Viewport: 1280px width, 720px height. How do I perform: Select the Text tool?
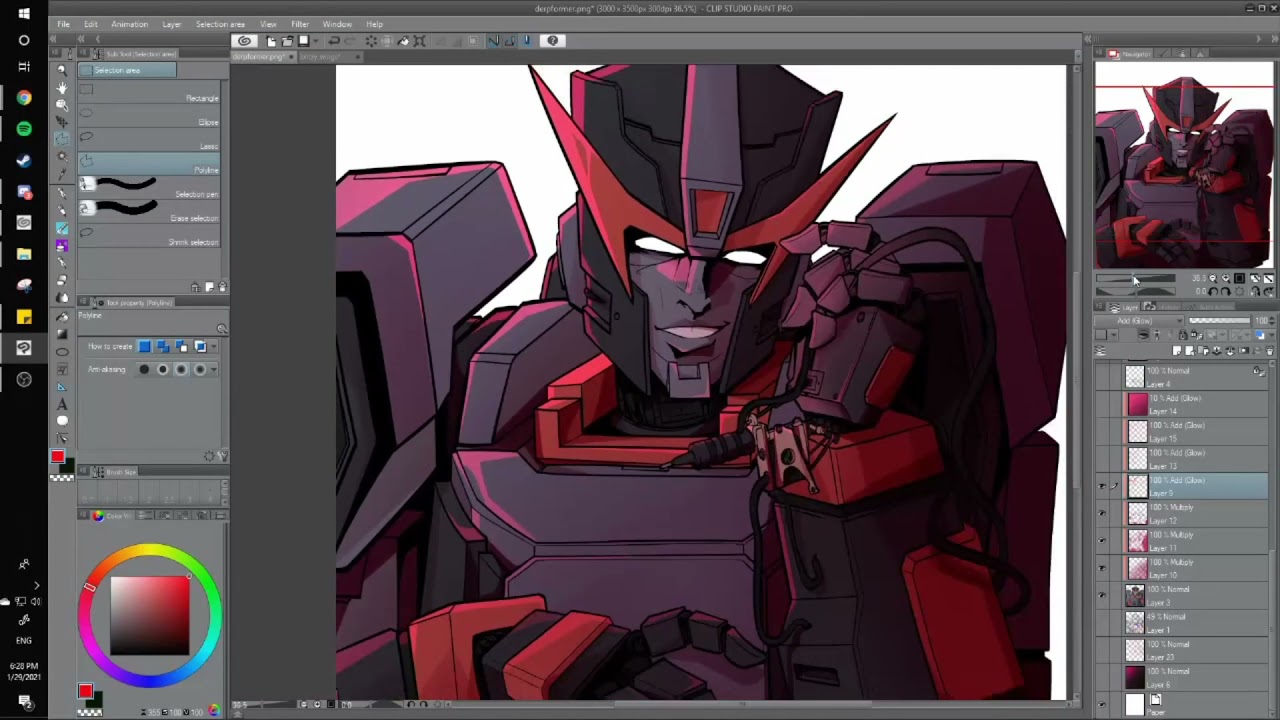tap(62, 404)
